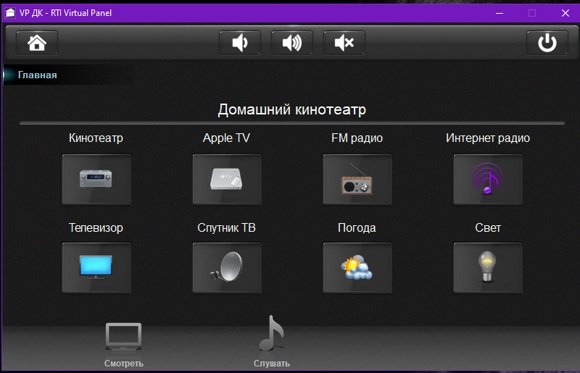Click the Кинотеатр text label

96,138
